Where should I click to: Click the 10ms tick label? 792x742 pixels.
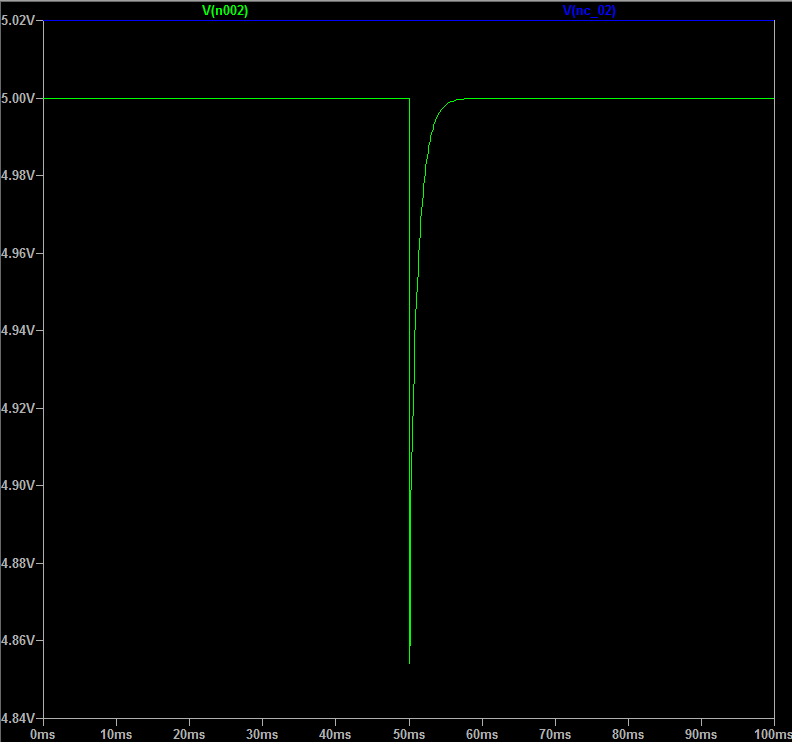coord(116,733)
